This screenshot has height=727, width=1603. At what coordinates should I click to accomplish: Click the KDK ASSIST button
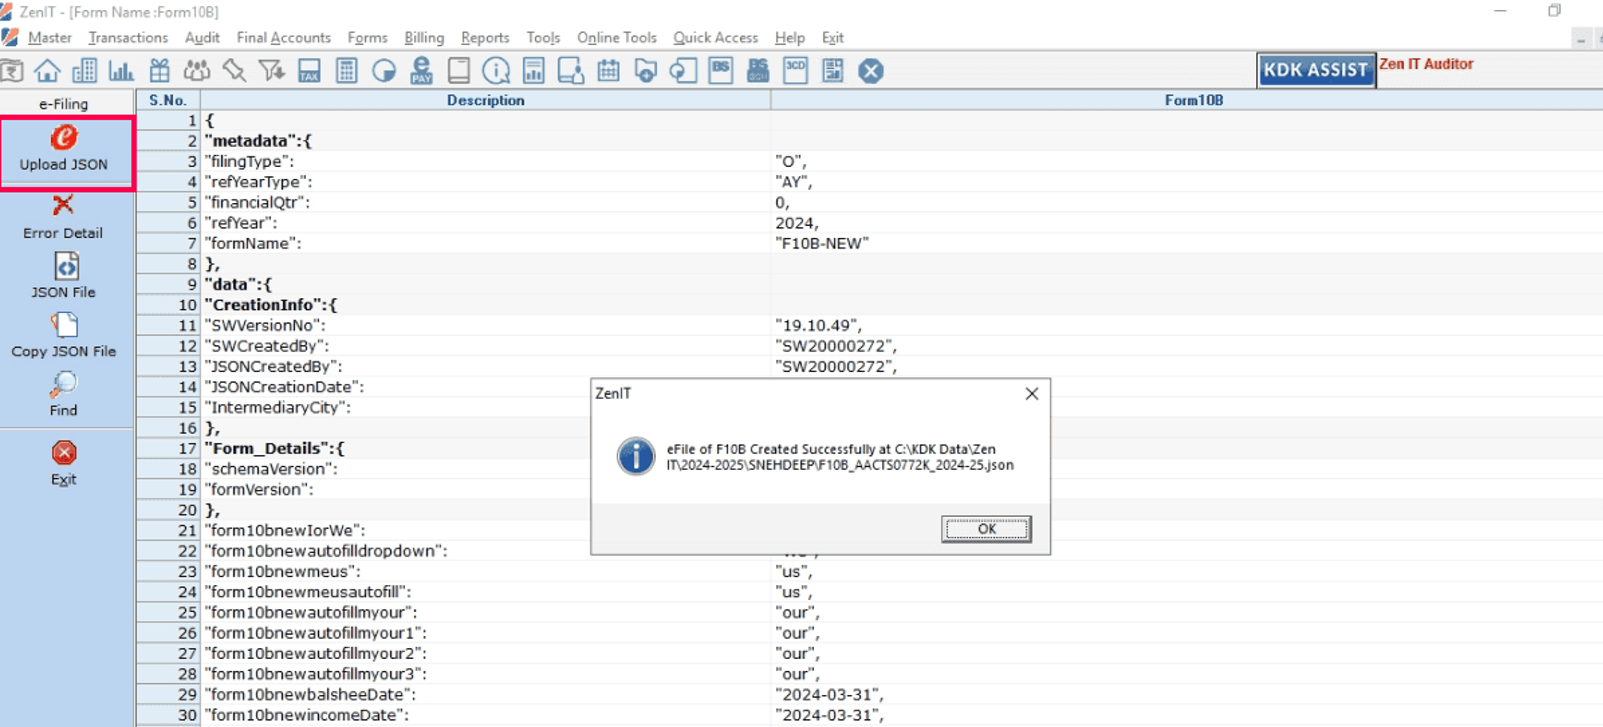pos(1316,70)
